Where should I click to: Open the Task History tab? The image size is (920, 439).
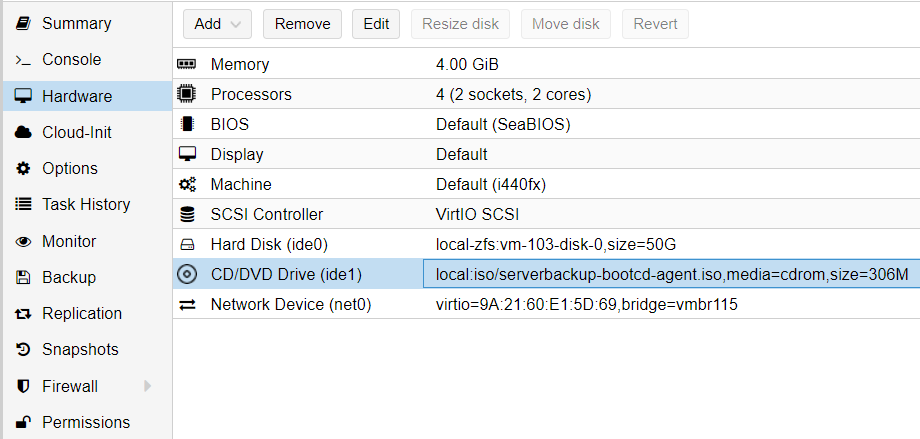click(x=87, y=205)
